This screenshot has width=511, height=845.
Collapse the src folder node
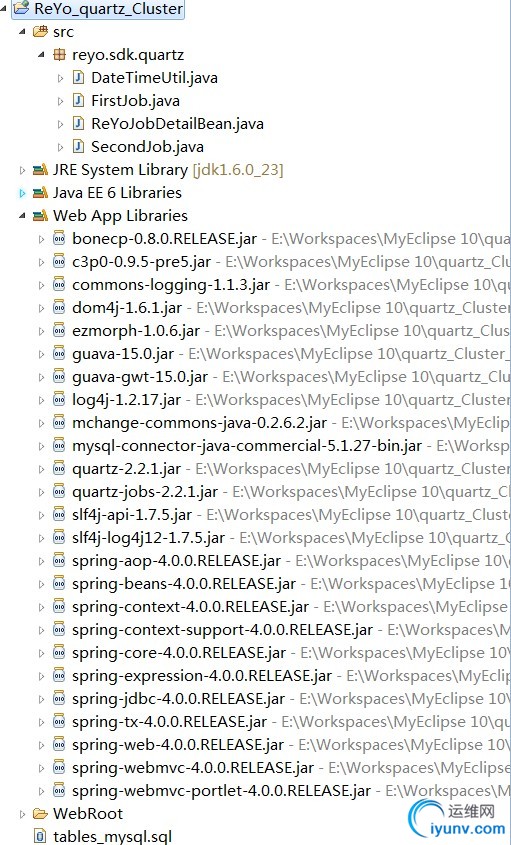pyautogui.click(x=22, y=32)
